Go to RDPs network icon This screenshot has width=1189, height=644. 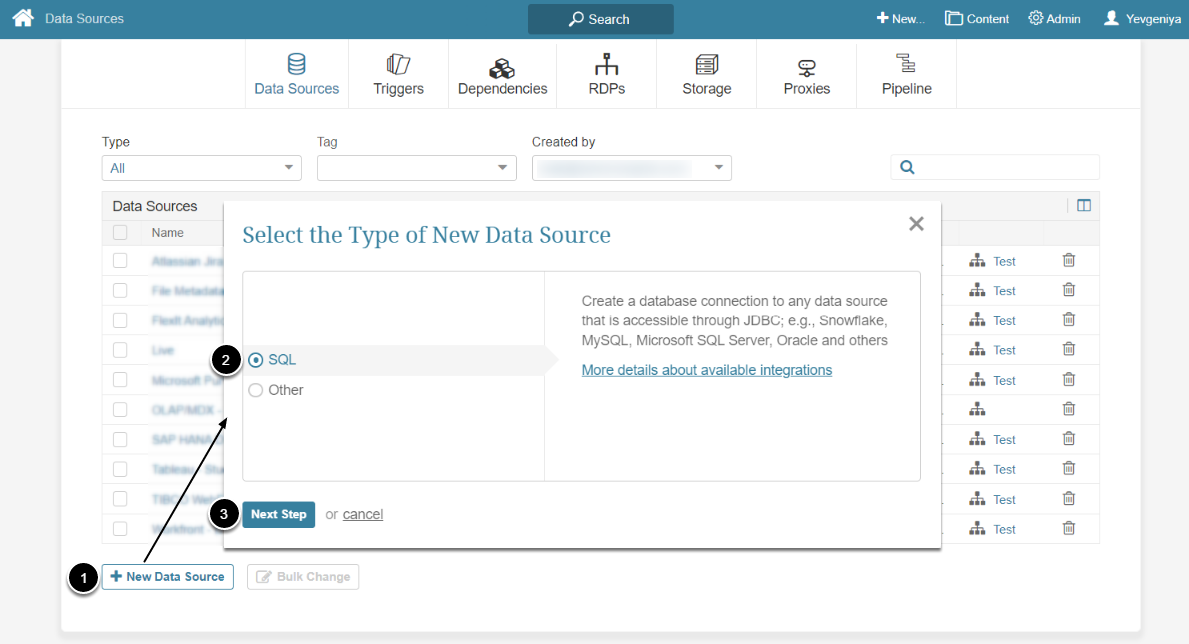click(606, 65)
